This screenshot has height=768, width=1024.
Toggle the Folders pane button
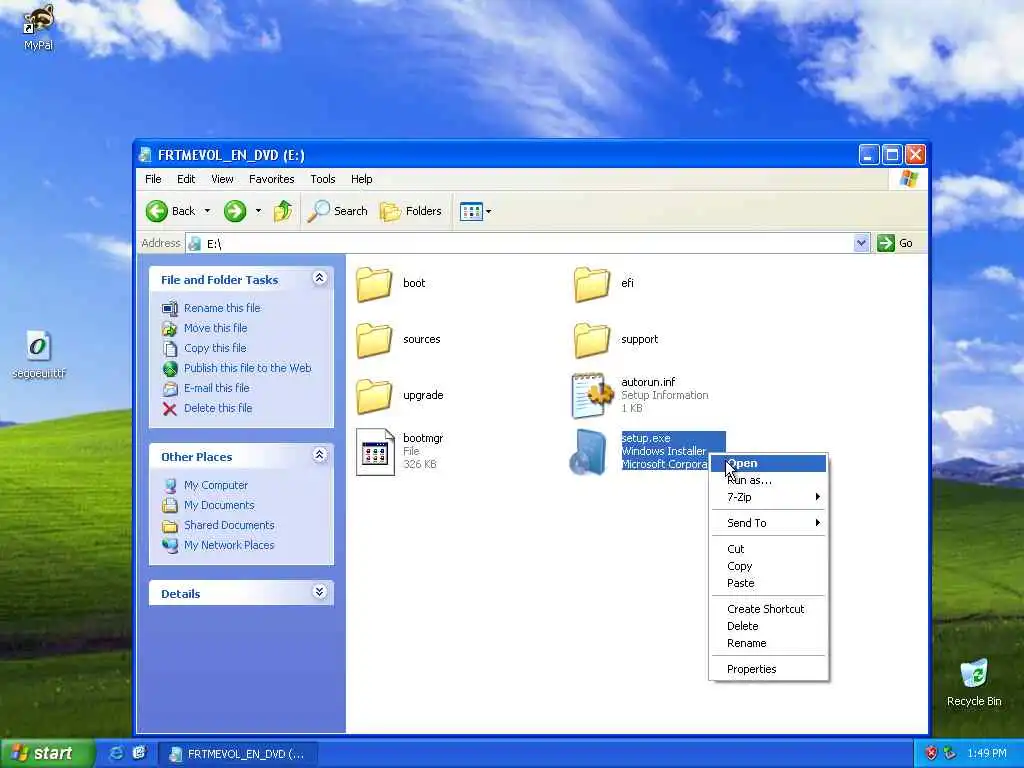[411, 211]
